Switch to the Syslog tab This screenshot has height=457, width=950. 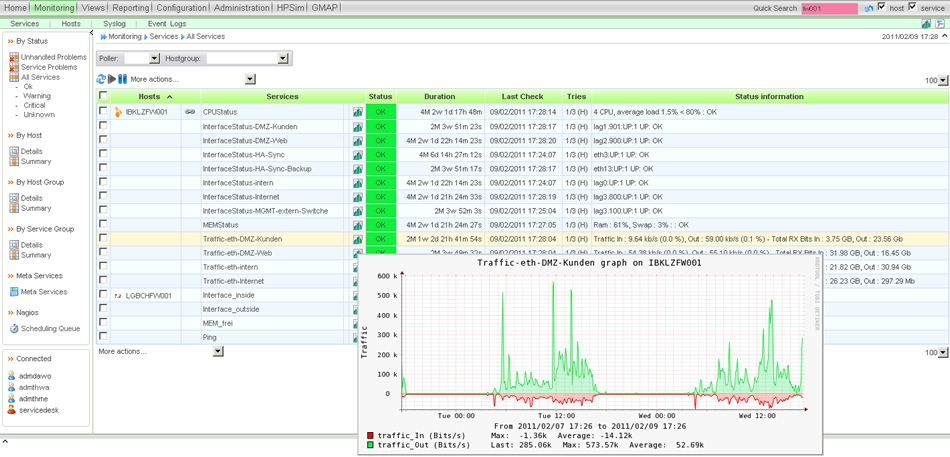pos(114,23)
